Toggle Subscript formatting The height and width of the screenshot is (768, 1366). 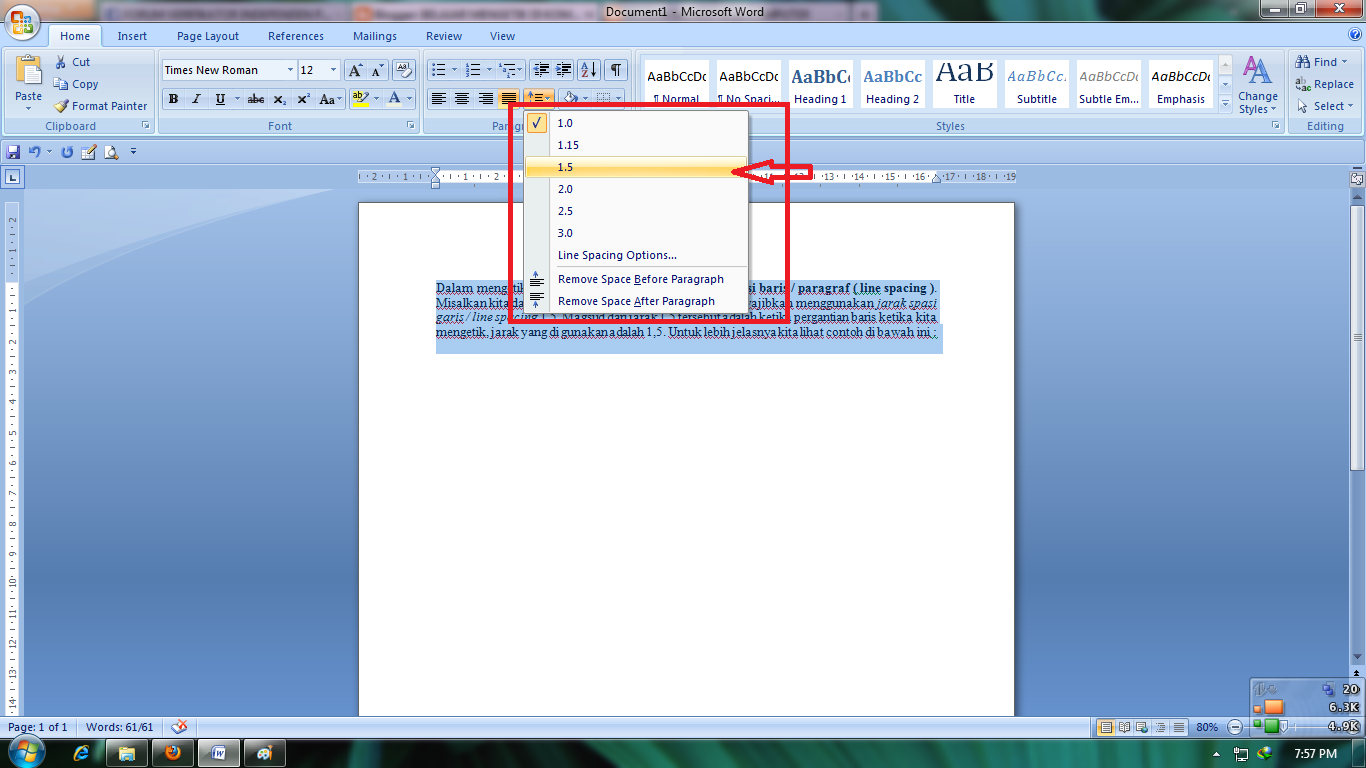[279, 99]
